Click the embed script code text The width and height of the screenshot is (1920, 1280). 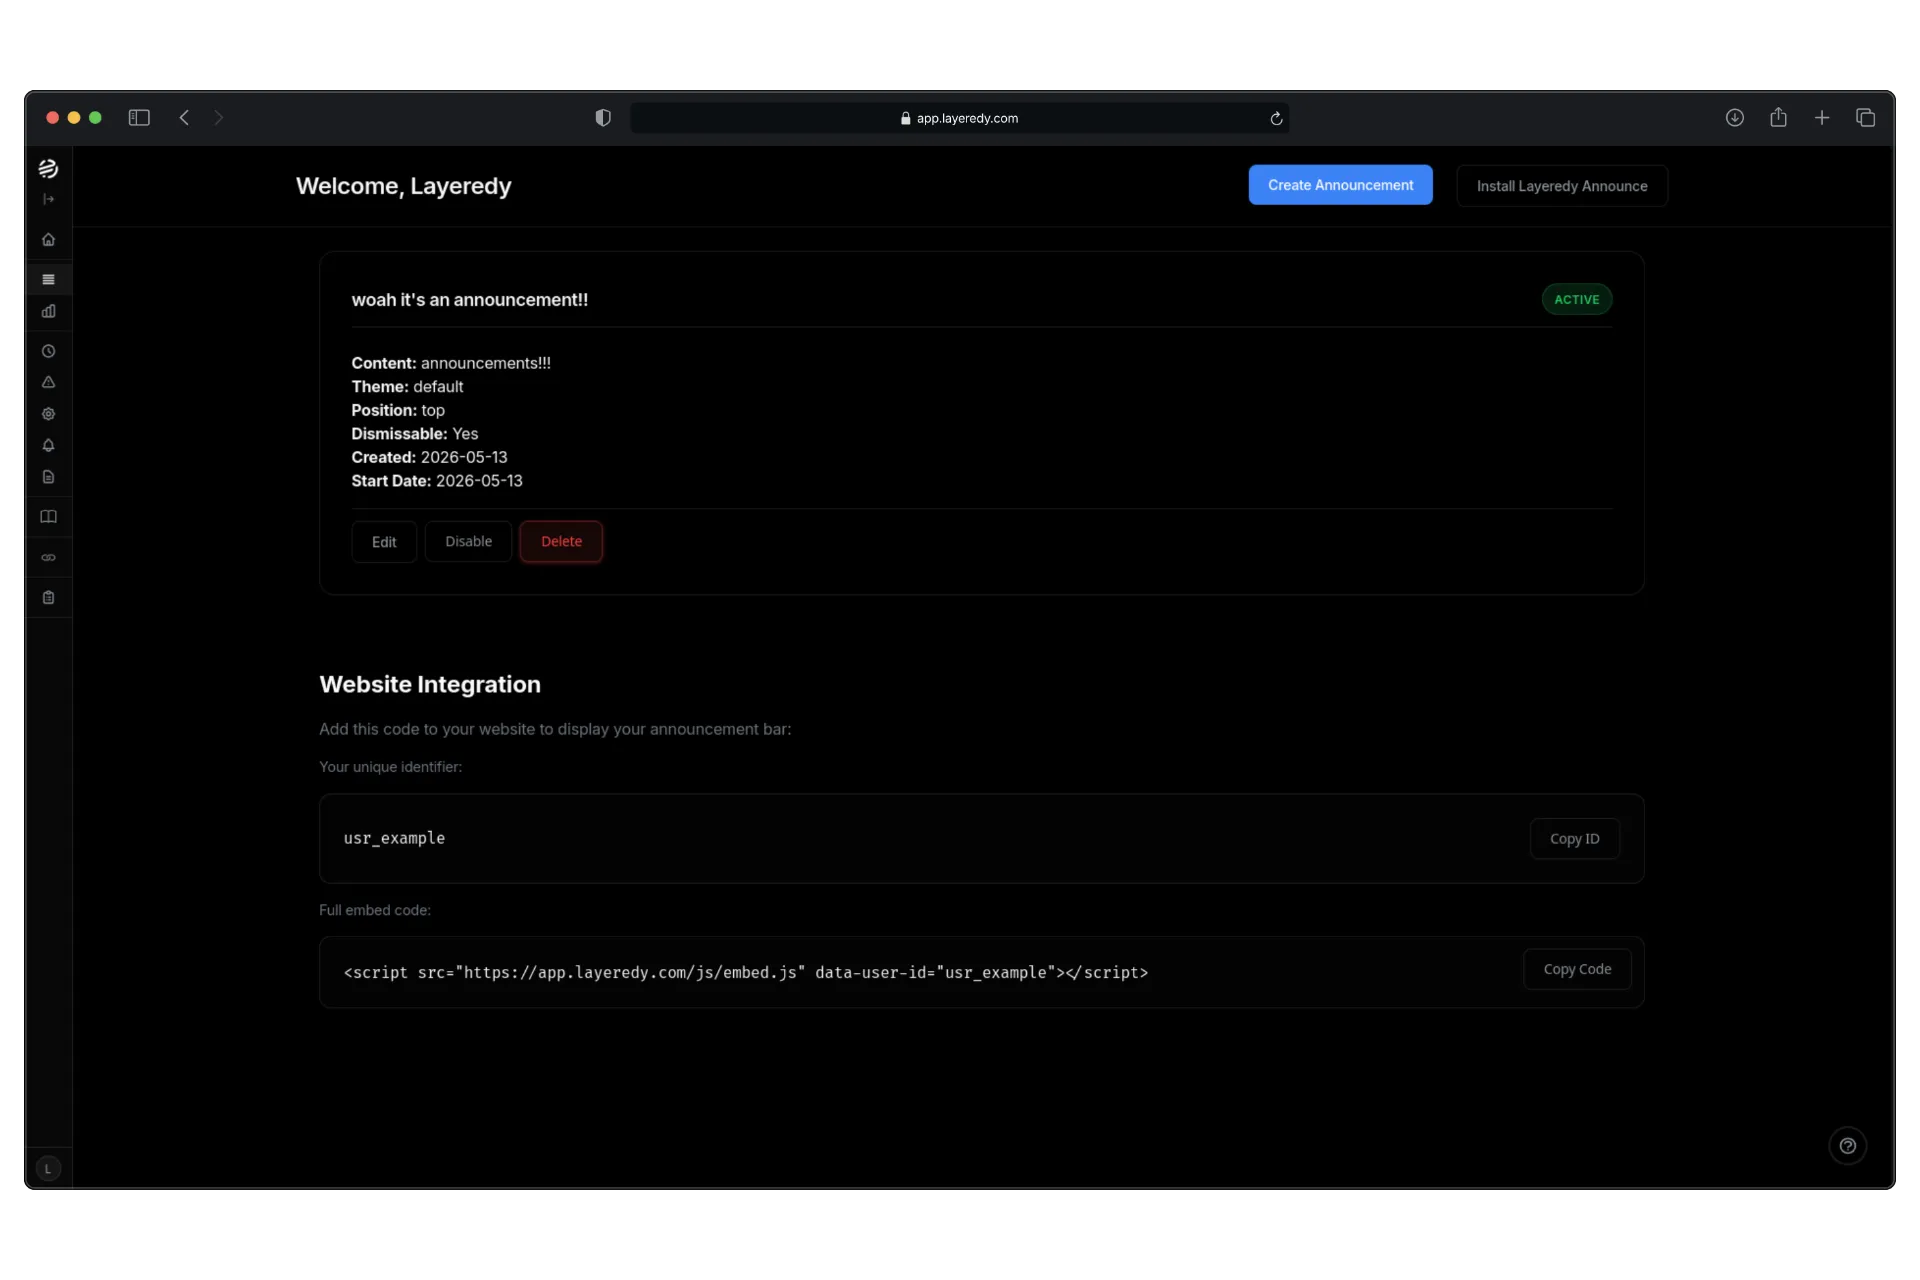tap(746, 972)
